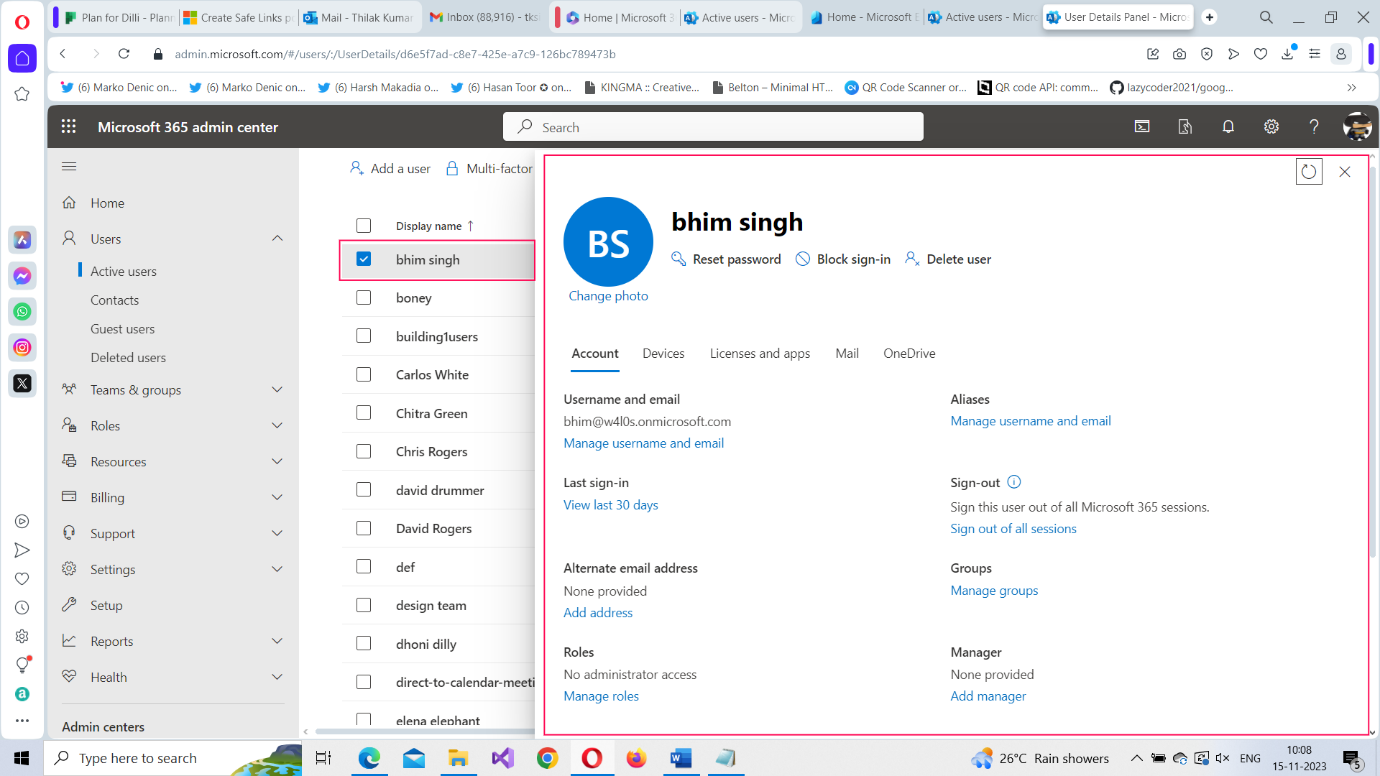Image resolution: width=1380 pixels, height=776 pixels.
Task: Click the admin center search field
Action: pyautogui.click(x=713, y=126)
